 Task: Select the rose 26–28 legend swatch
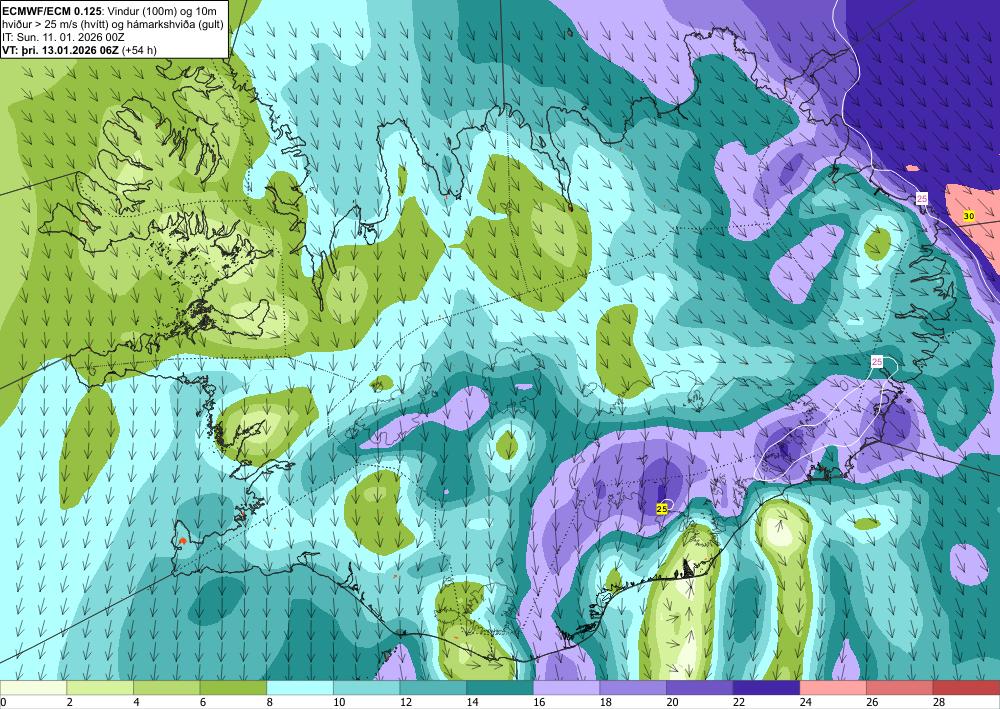pyautogui.click(x=900, y=688)
